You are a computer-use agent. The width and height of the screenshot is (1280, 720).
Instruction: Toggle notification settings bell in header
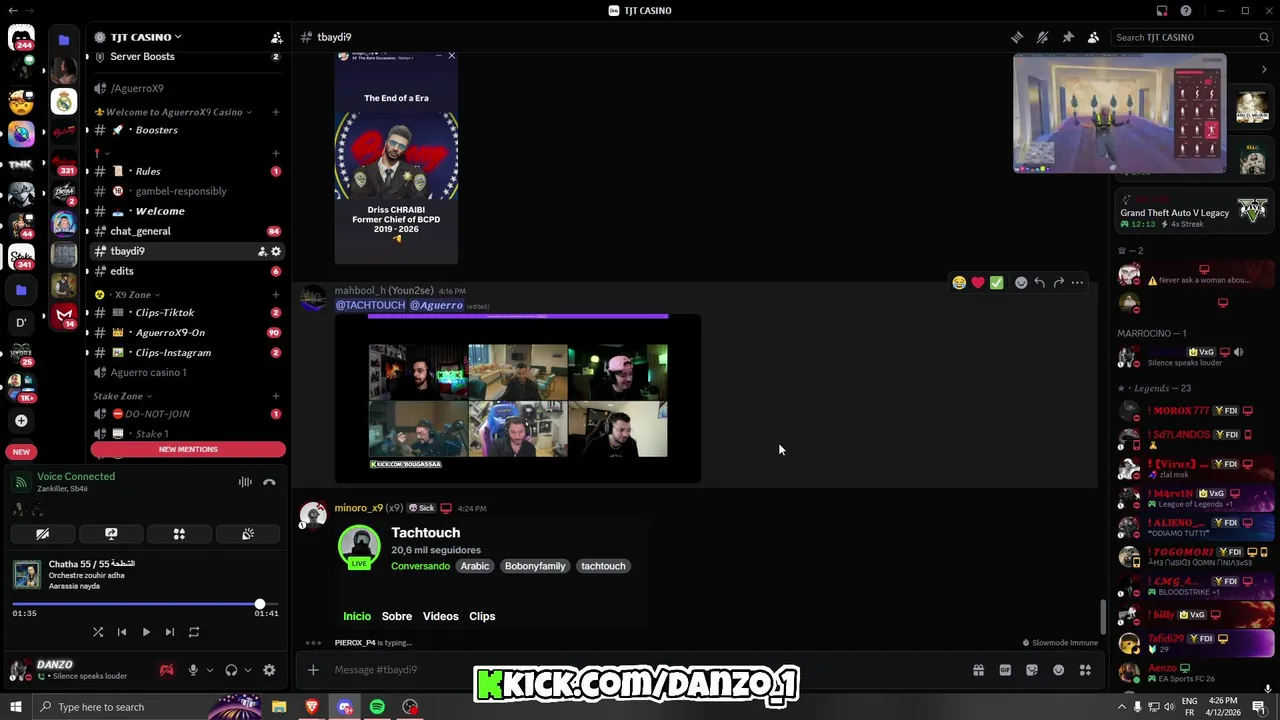[x=1042, y=37]
